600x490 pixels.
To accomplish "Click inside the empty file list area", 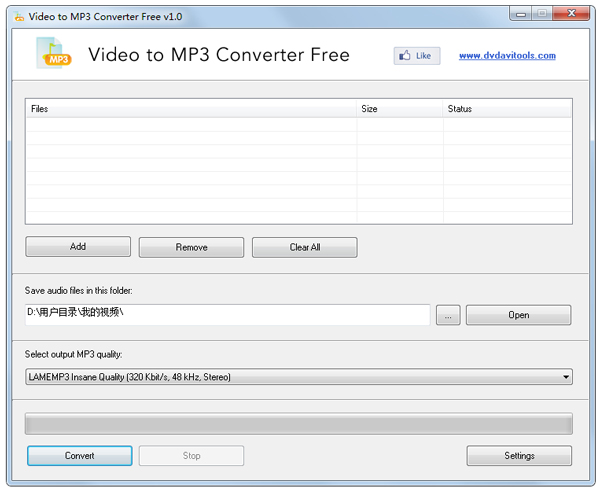I will 298,170.
